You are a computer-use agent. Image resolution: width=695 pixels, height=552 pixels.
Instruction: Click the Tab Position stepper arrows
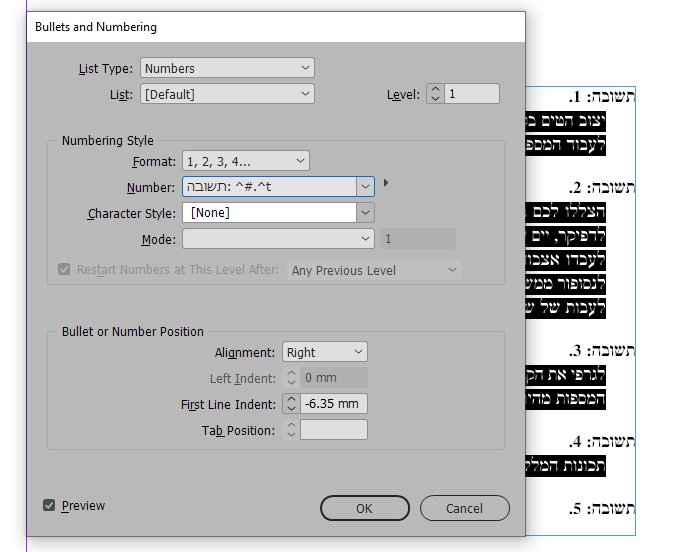291,430
